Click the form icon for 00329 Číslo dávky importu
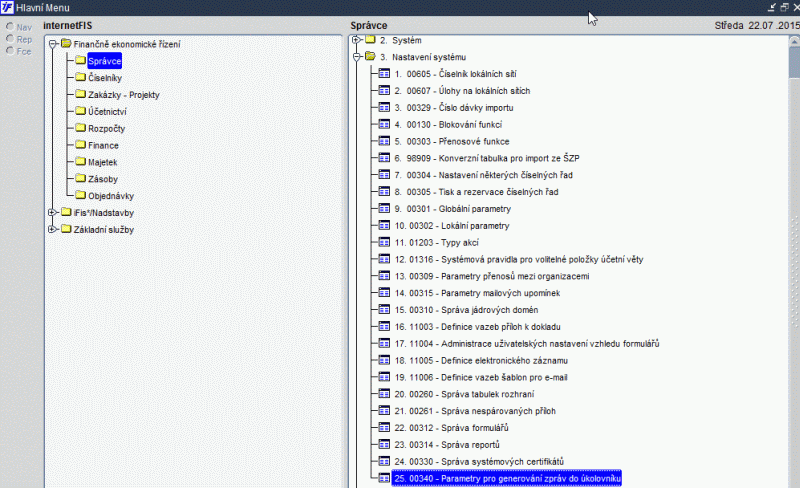The height and width of the screenshot is (488, 800). click(384, 107)
